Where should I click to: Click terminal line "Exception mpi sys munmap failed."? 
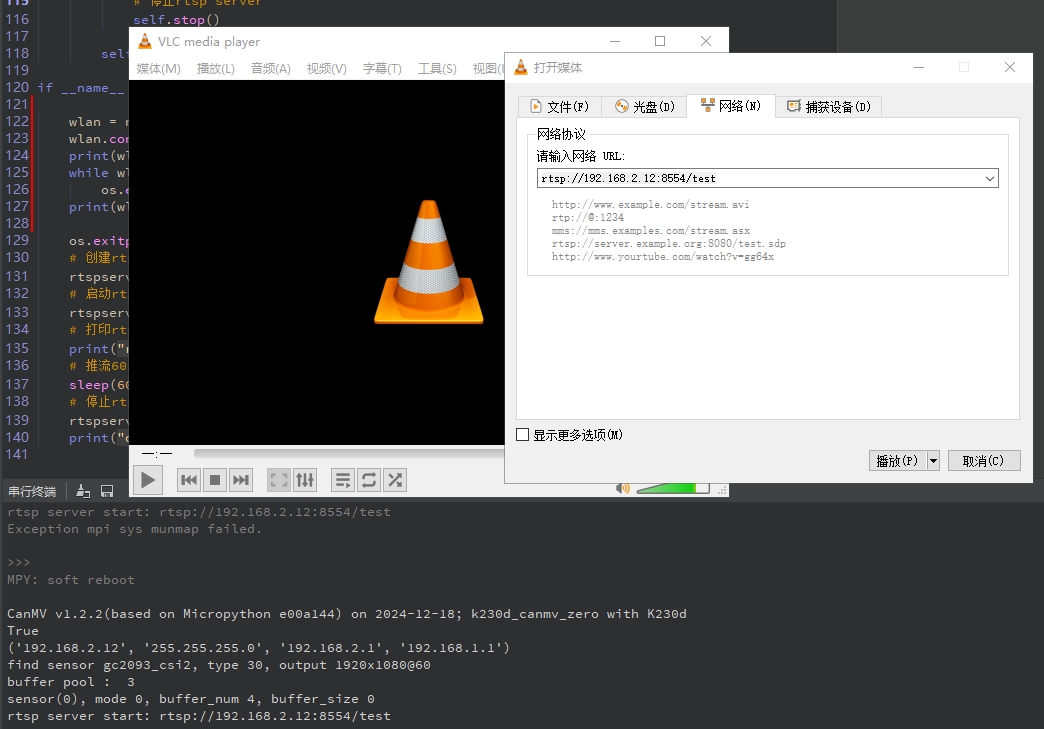[x=134, y=529]
